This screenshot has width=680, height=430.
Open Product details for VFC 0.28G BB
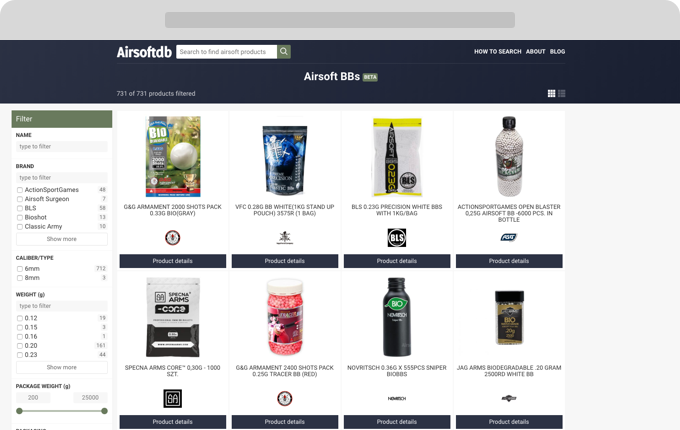click(x=284, y=261)
